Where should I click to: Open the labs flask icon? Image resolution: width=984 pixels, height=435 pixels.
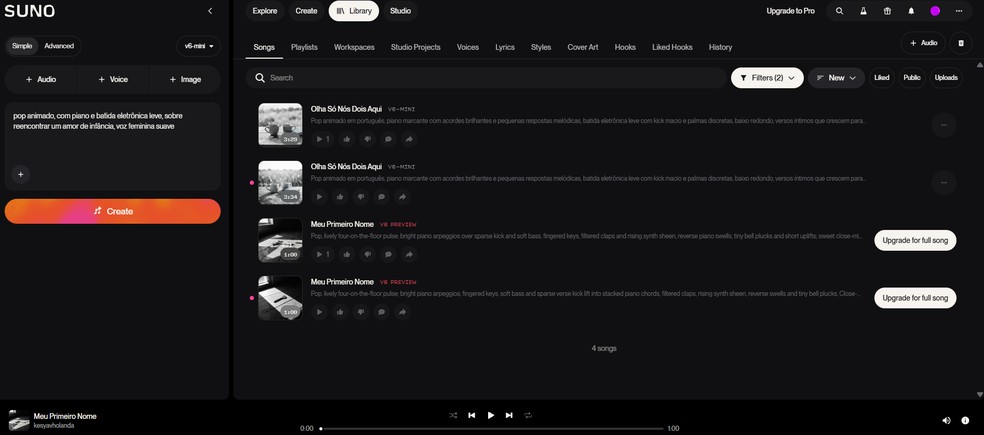[x=863, y=11]
